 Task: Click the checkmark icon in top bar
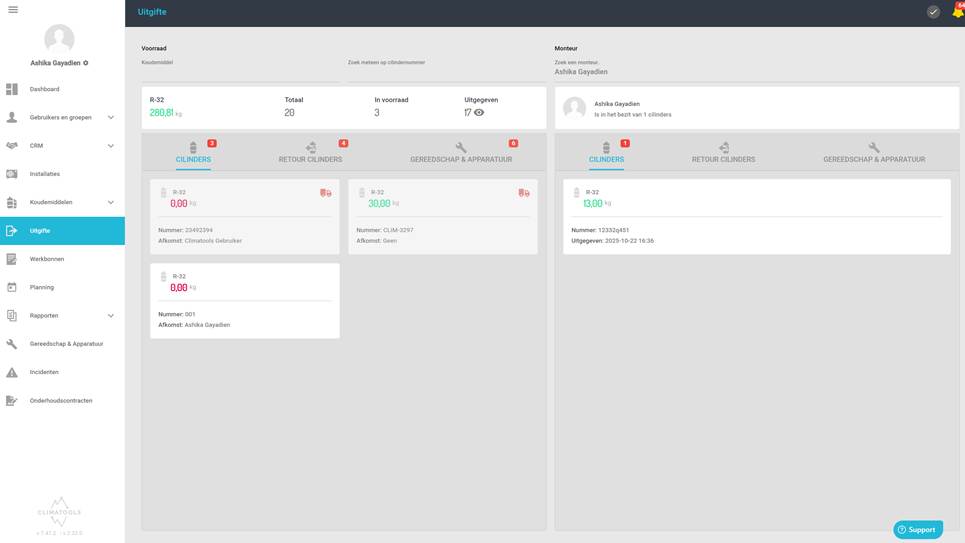point(933,12)
